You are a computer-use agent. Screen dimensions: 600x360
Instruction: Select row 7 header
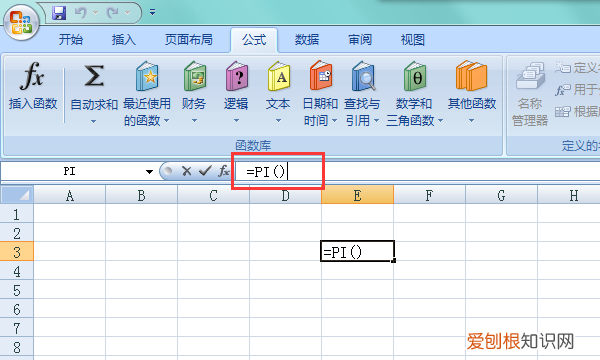(17, 327)
